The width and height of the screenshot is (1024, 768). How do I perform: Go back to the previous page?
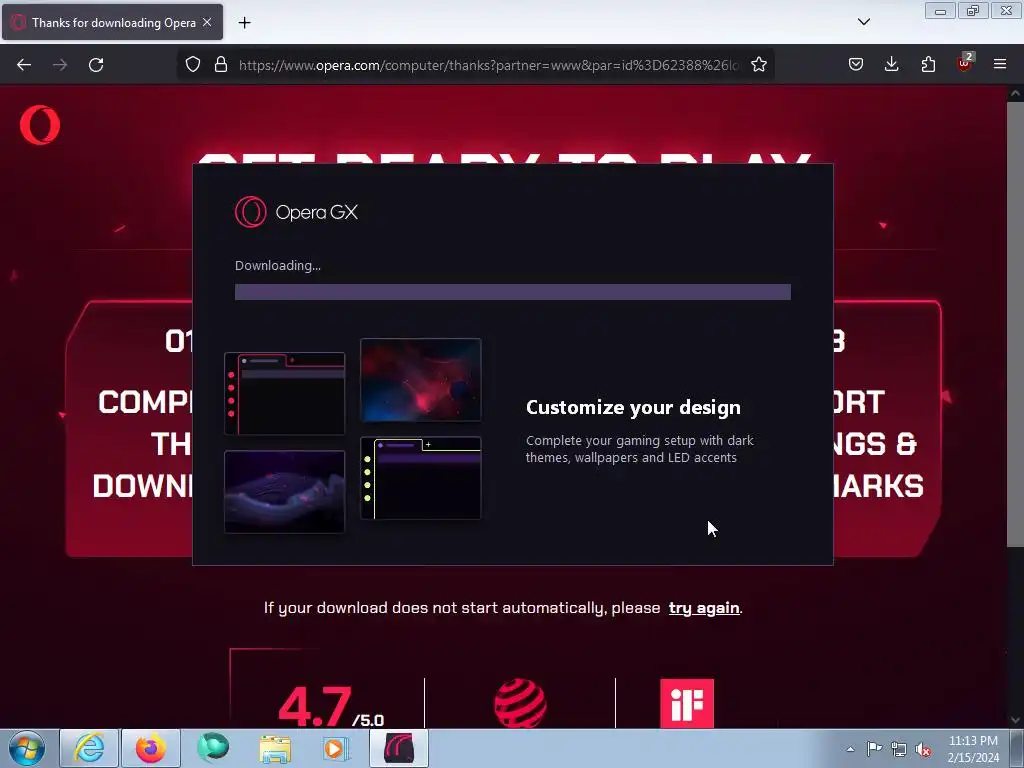pos(24,65)
